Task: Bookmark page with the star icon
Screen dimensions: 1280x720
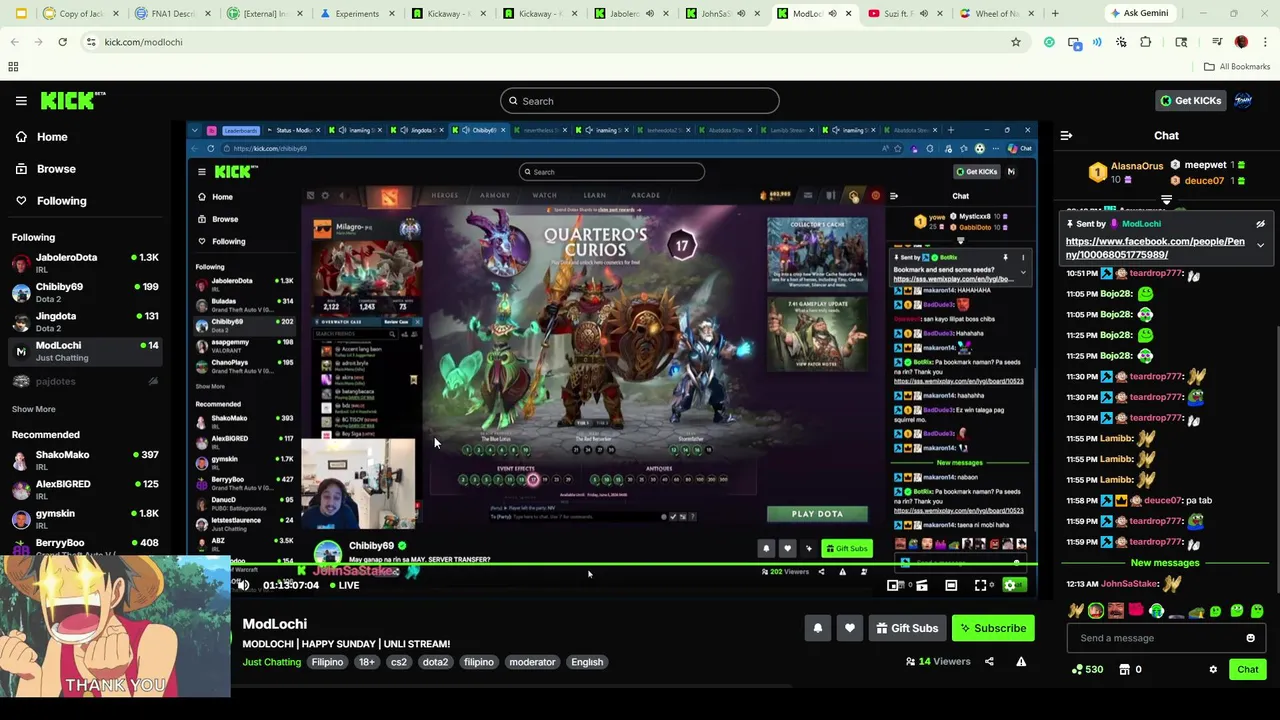Action: [x=1016, y=42]
